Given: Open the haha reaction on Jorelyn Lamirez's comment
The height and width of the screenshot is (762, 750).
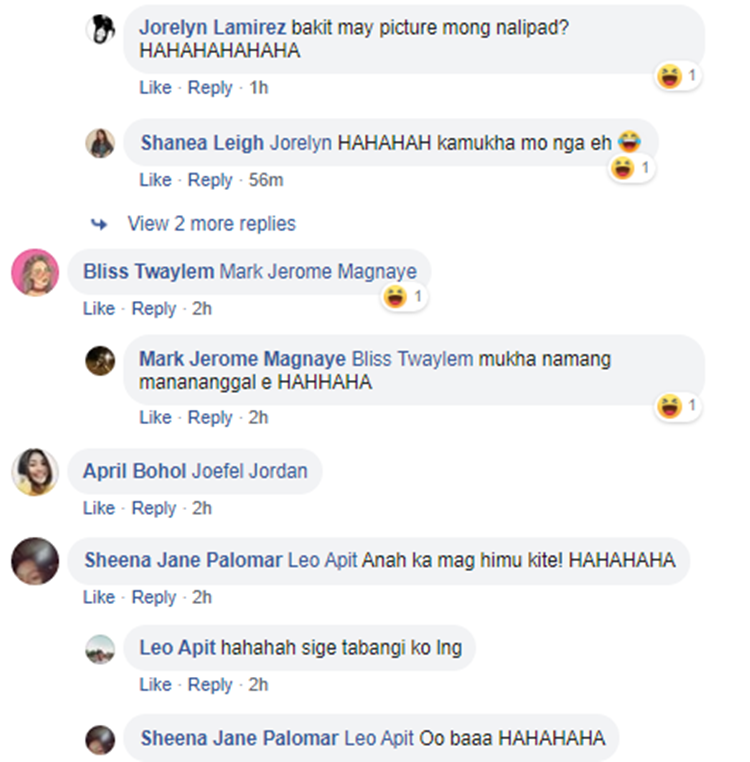Looking at the screenshot, I should point(678,76).
